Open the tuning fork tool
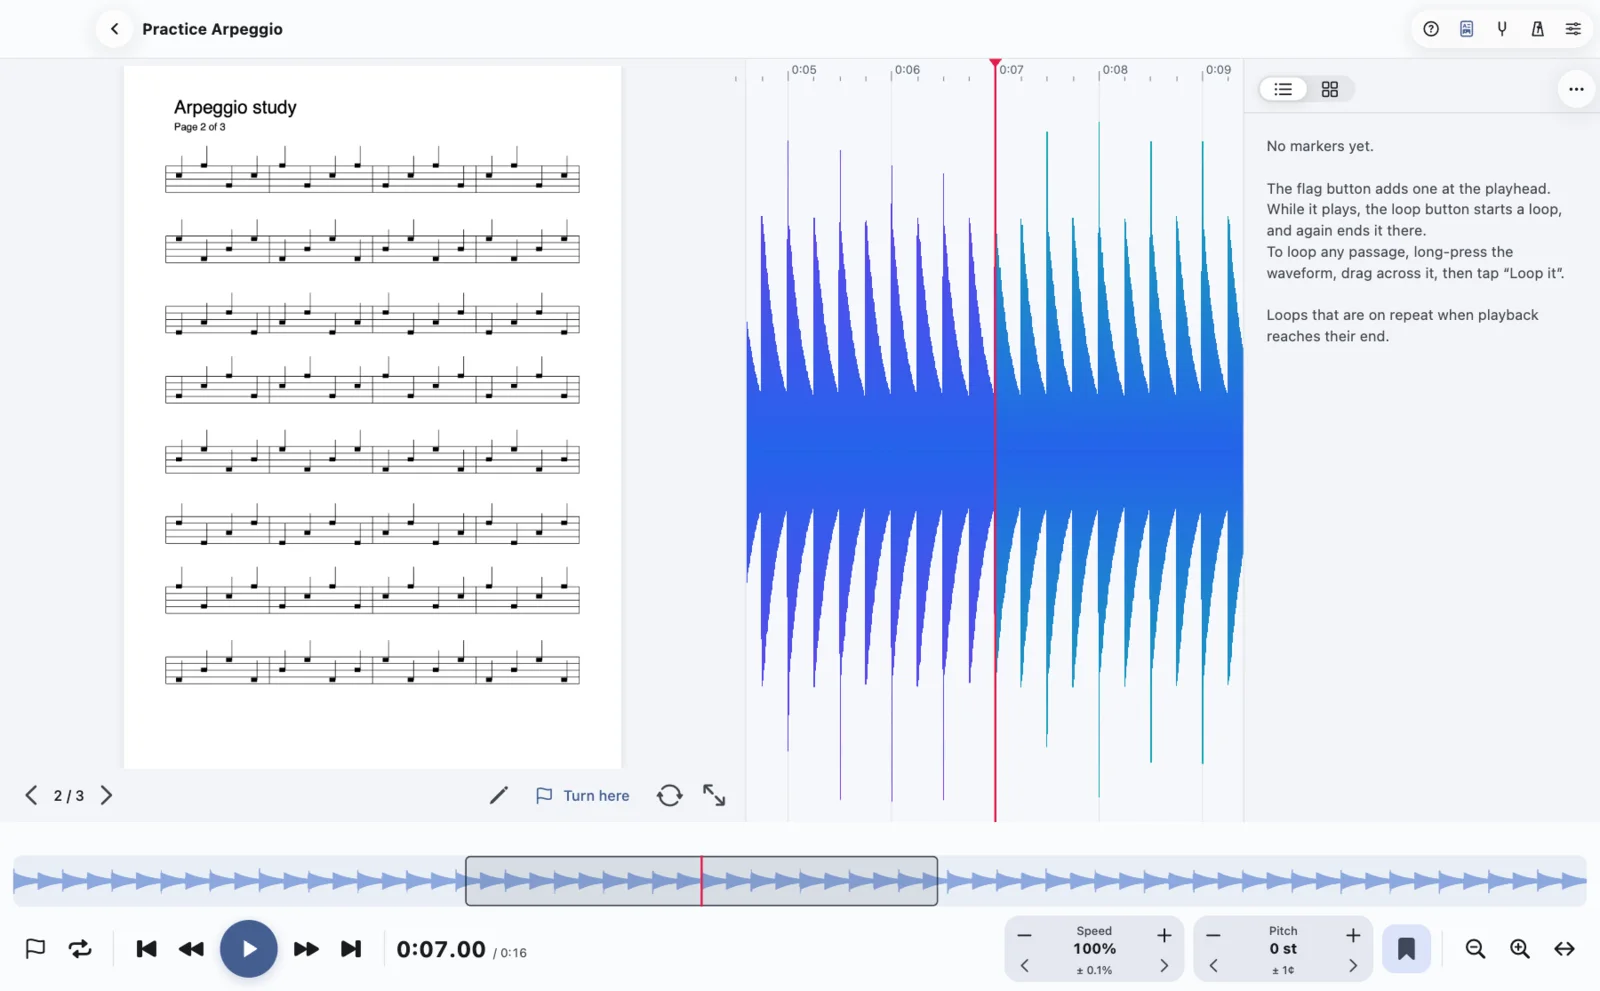The width and height of the screenshot is (1600, 991). pyautogui.click(x=1502, y=29)
